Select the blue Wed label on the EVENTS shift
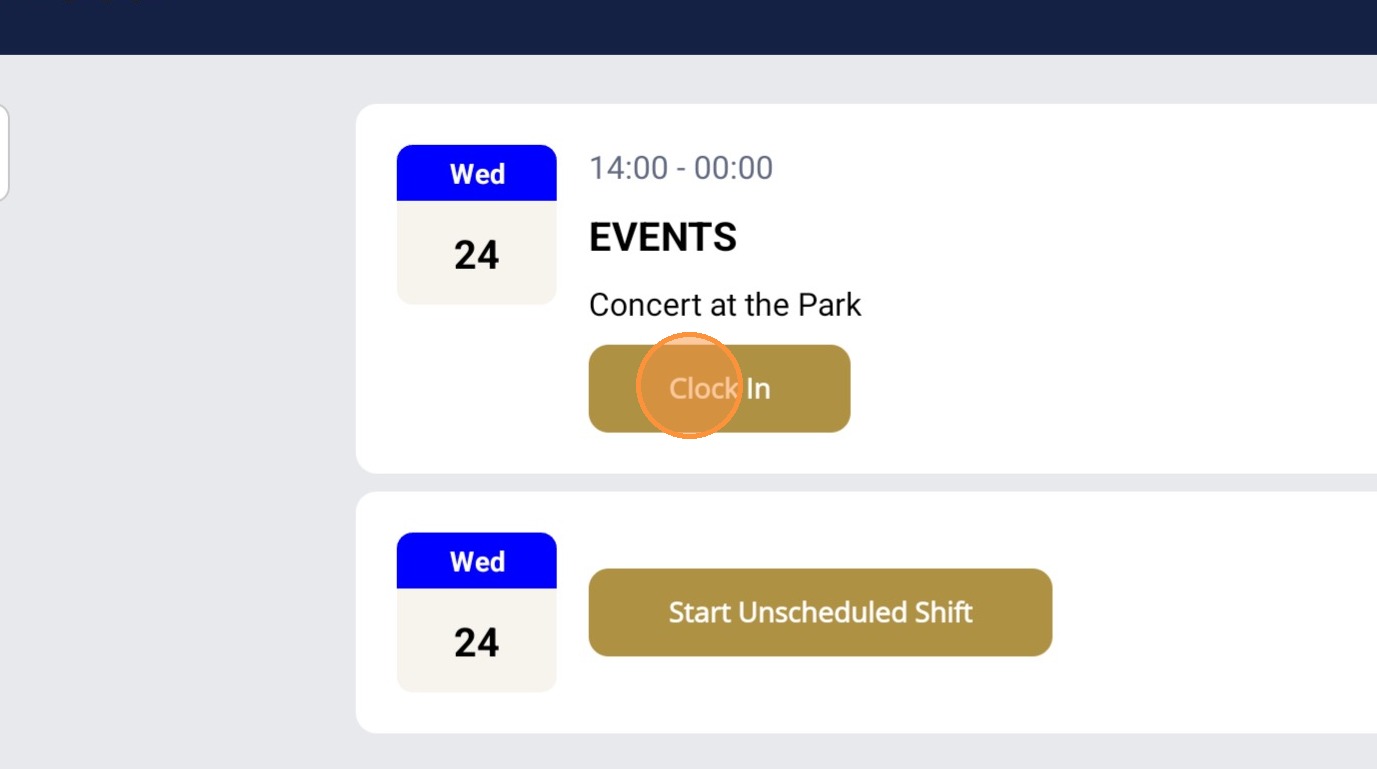1377x769 pixels. tap(476, 173)
